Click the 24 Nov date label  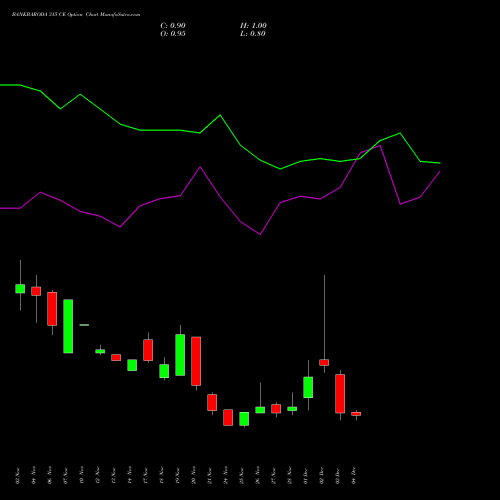click(x=226, y=476)
